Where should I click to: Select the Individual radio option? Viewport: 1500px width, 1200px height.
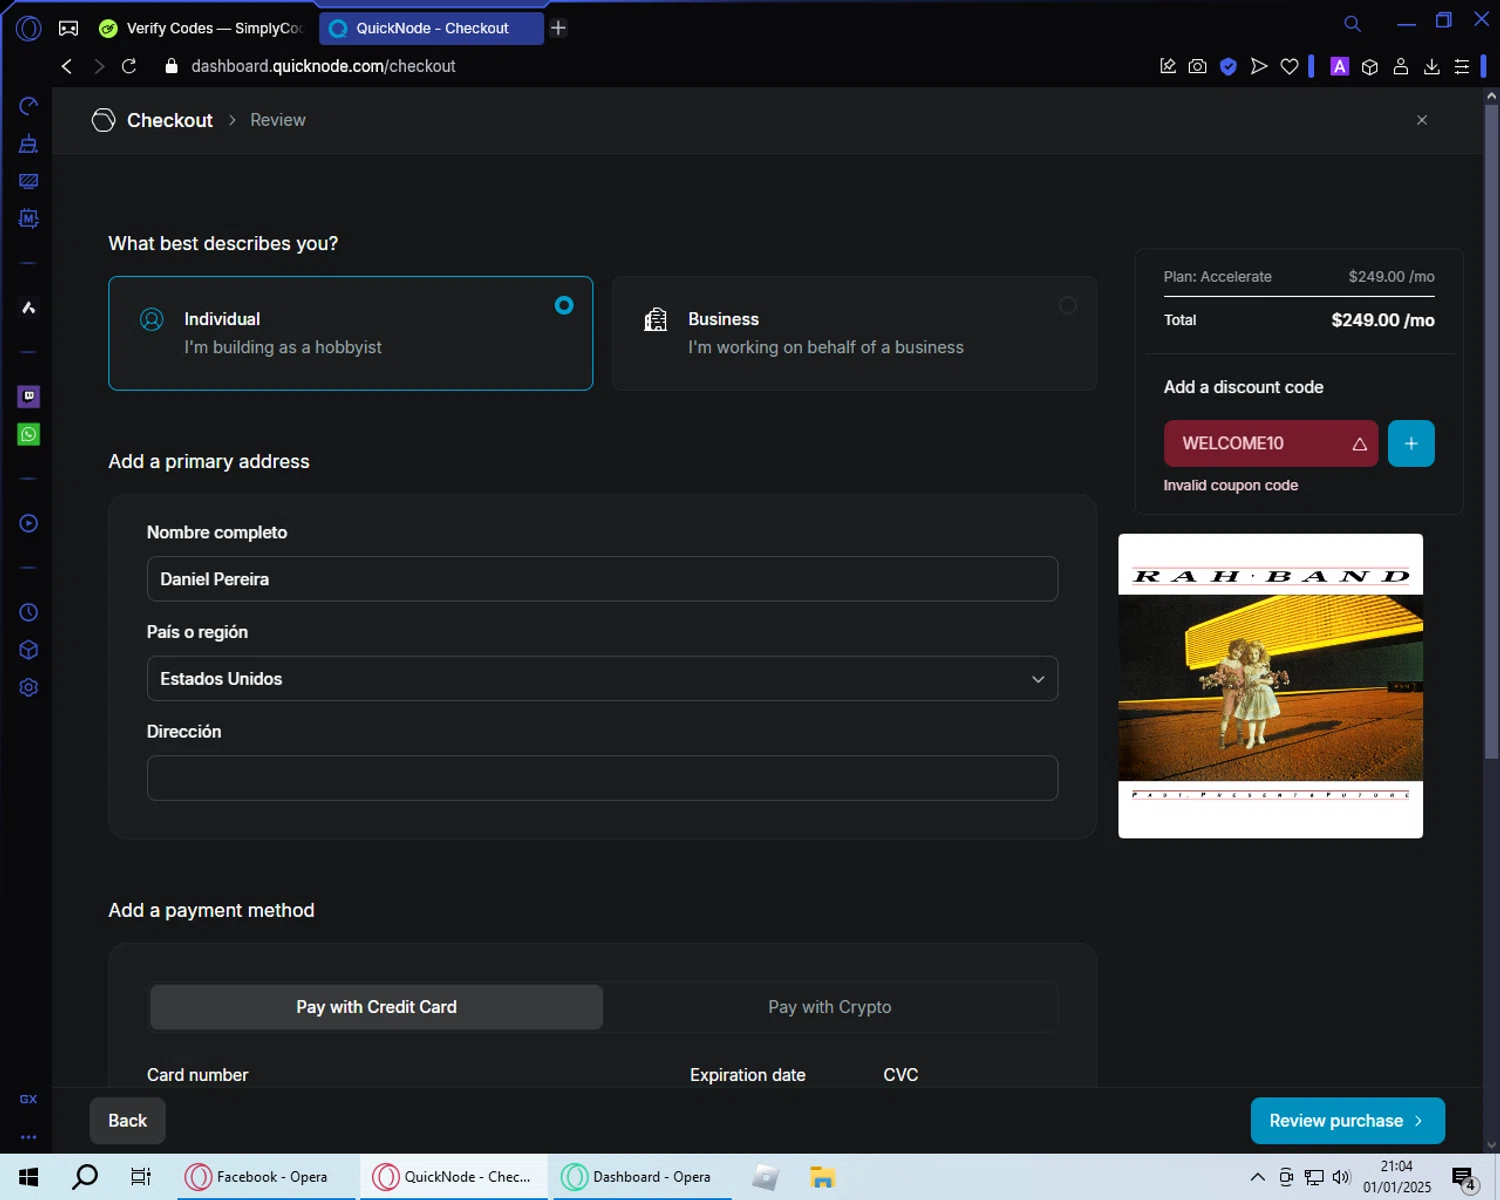(x=564, y=305)
